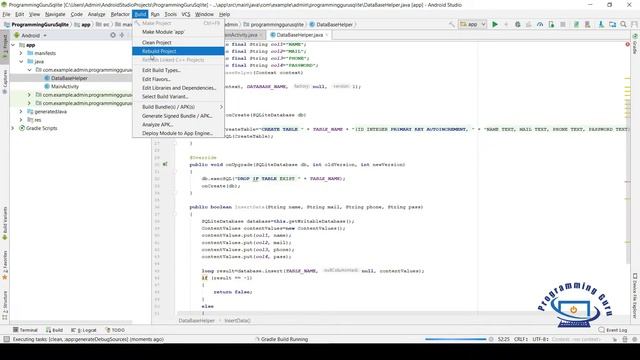
Task: Open Device File Explorer side tab
Action: pyautogui.click(x=635, y=295)
